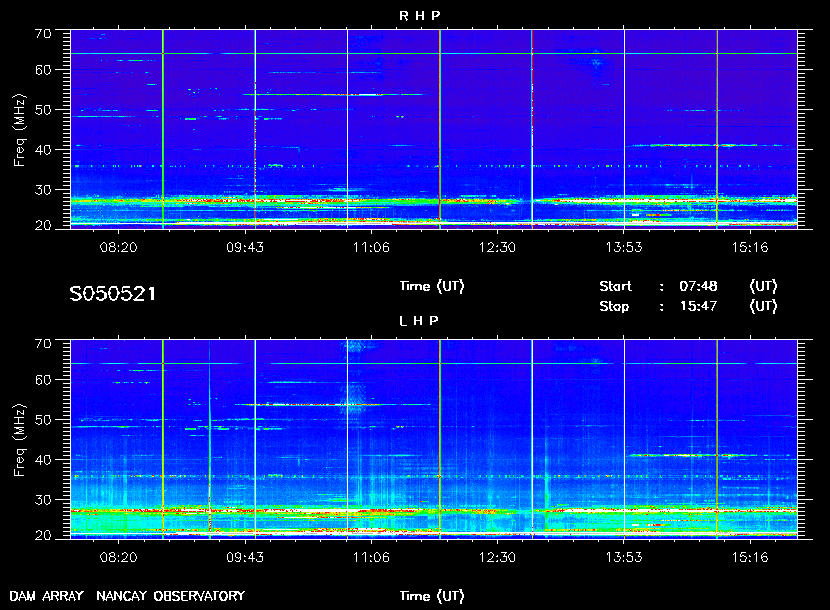Click the stop time value "15:47"

698,307
